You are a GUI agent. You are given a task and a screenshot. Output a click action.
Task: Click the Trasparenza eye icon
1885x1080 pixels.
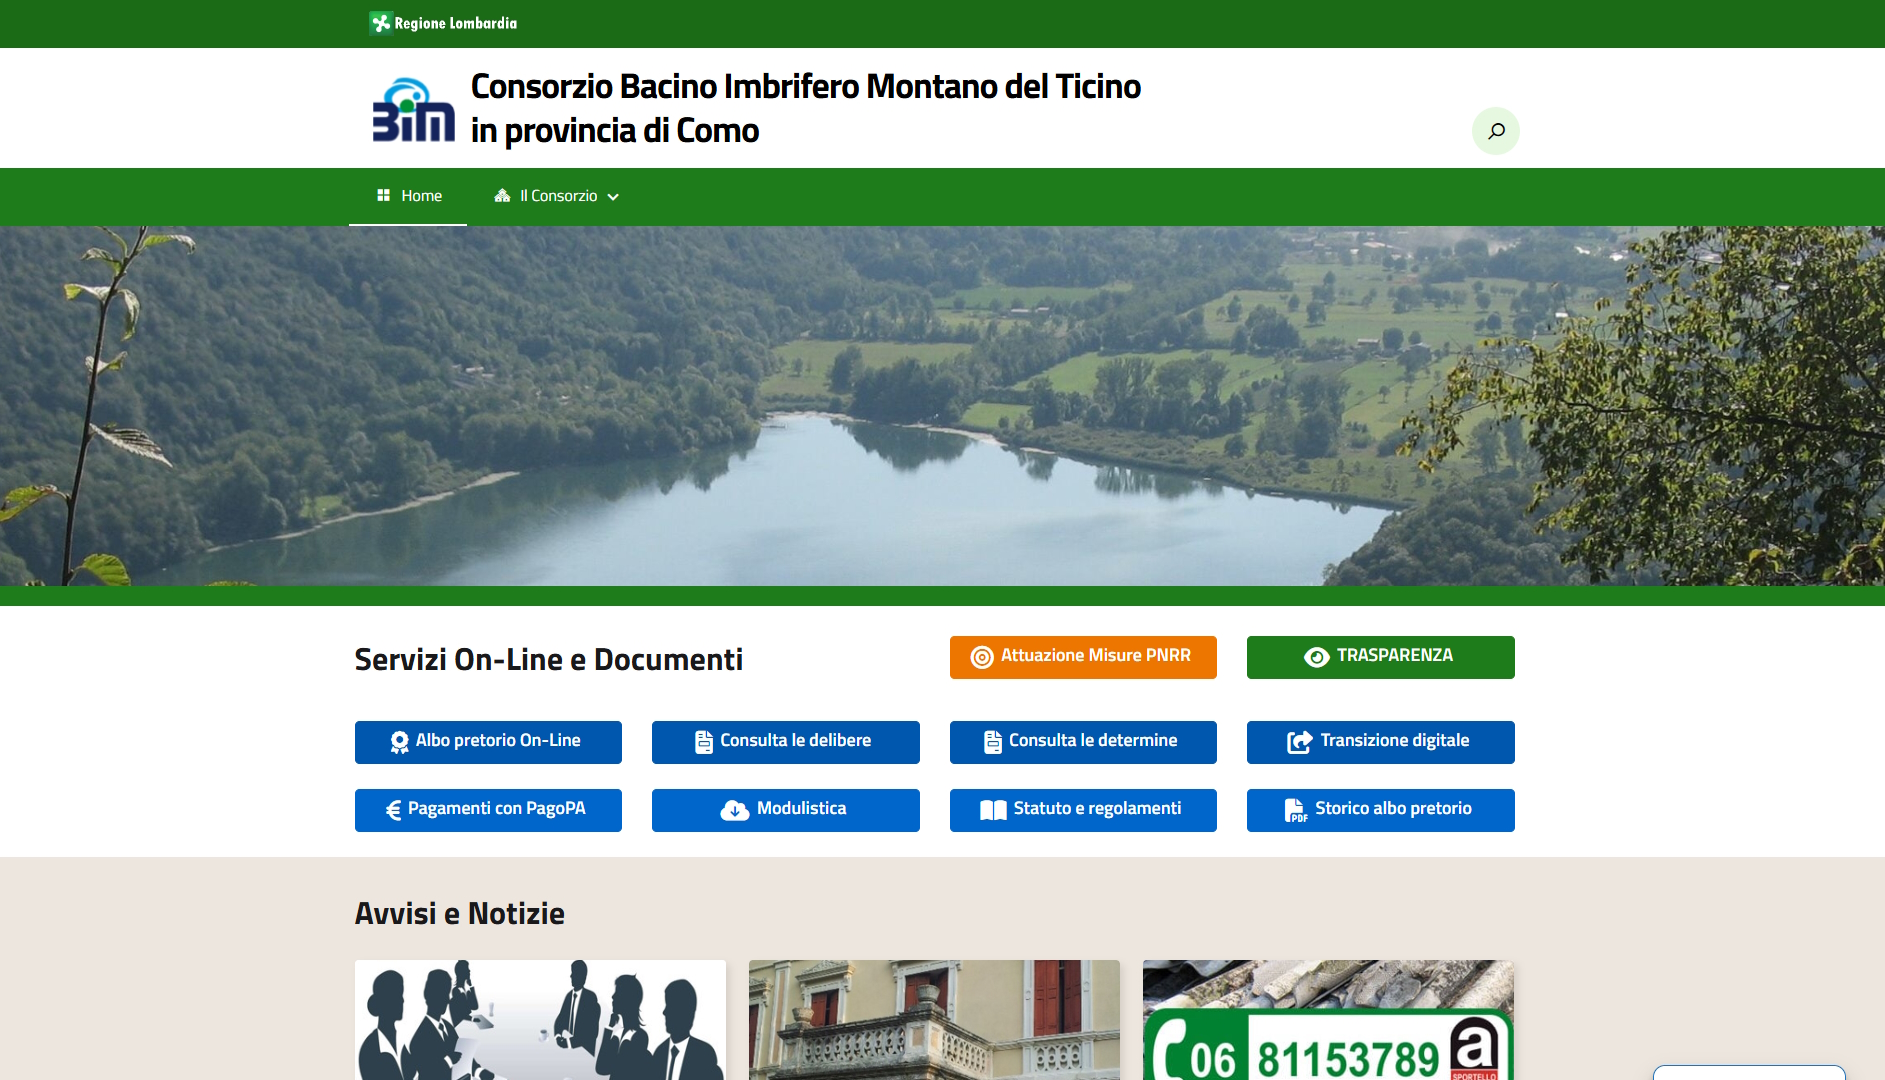1317,657
